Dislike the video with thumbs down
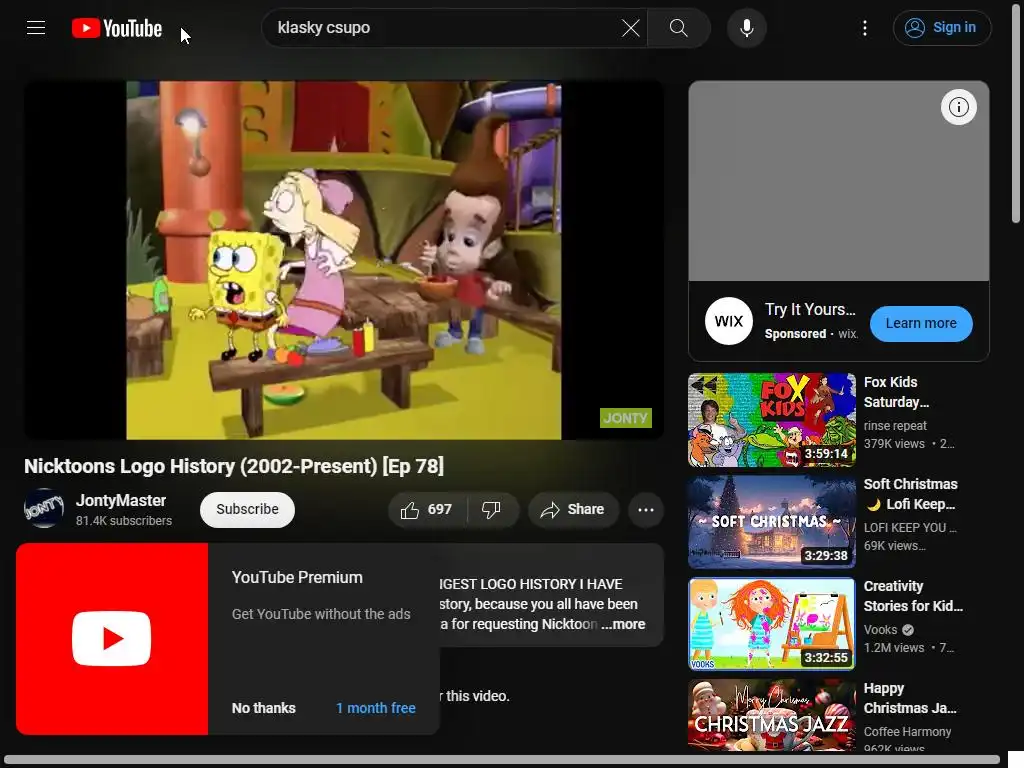The image size is (1024, 768). pos(492,509)
